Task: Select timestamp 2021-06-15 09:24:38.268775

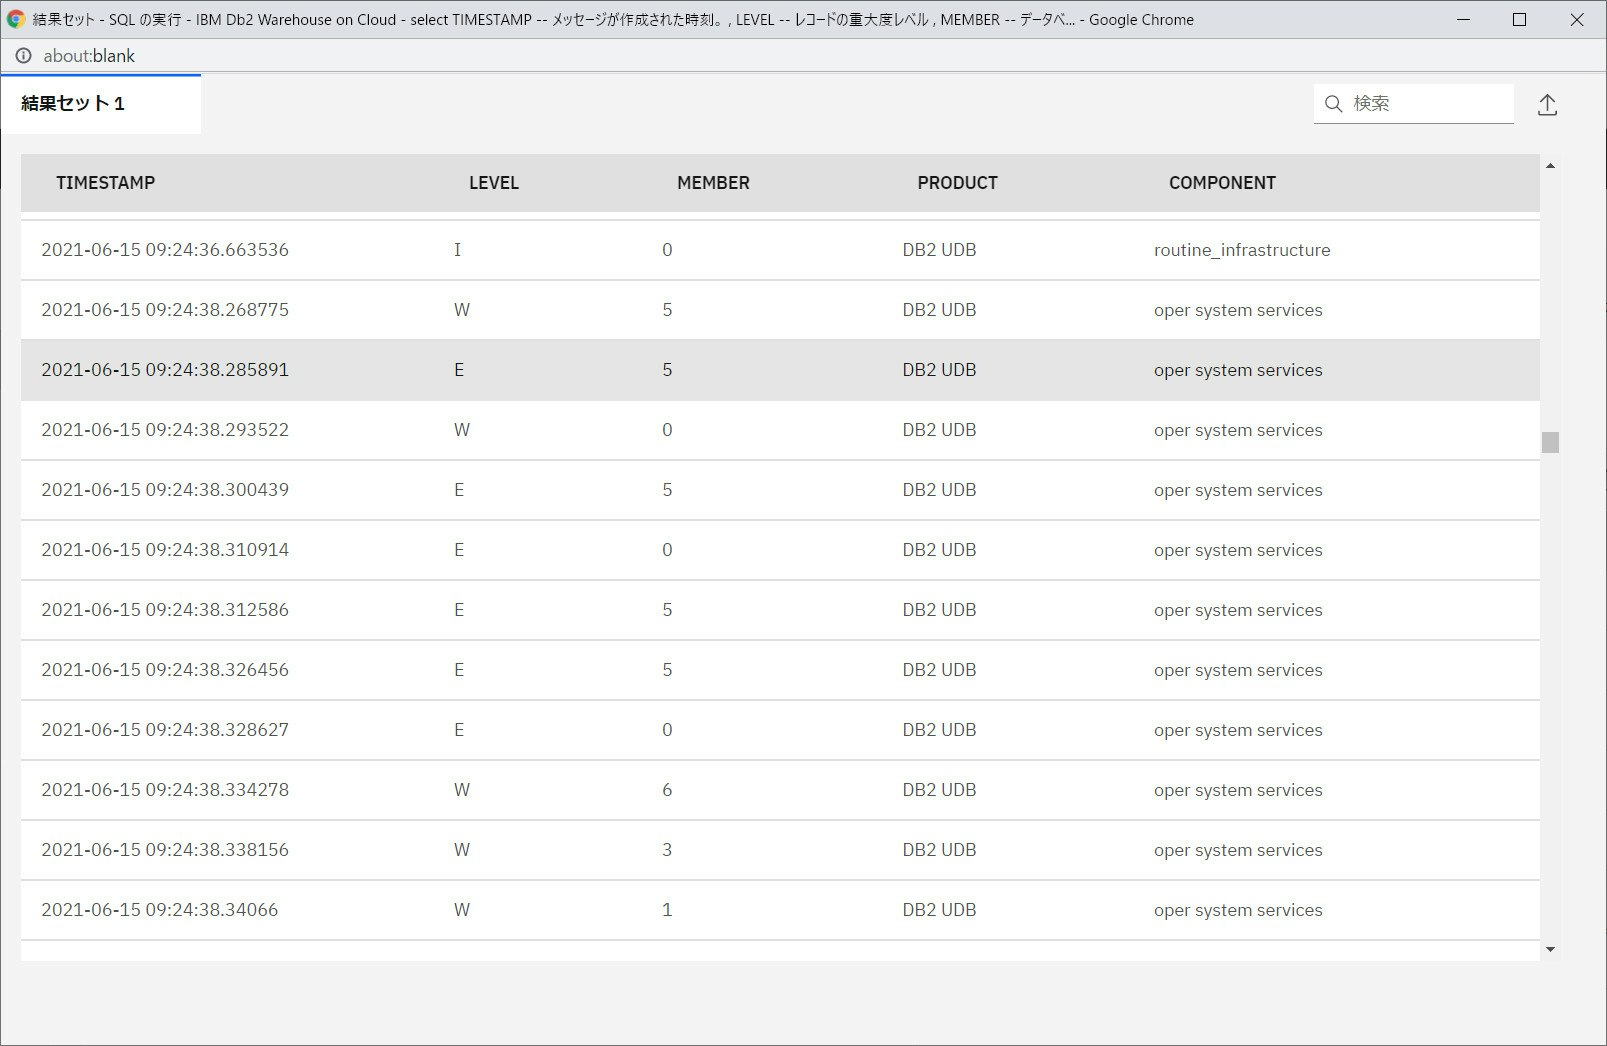Action: [165, 310]
